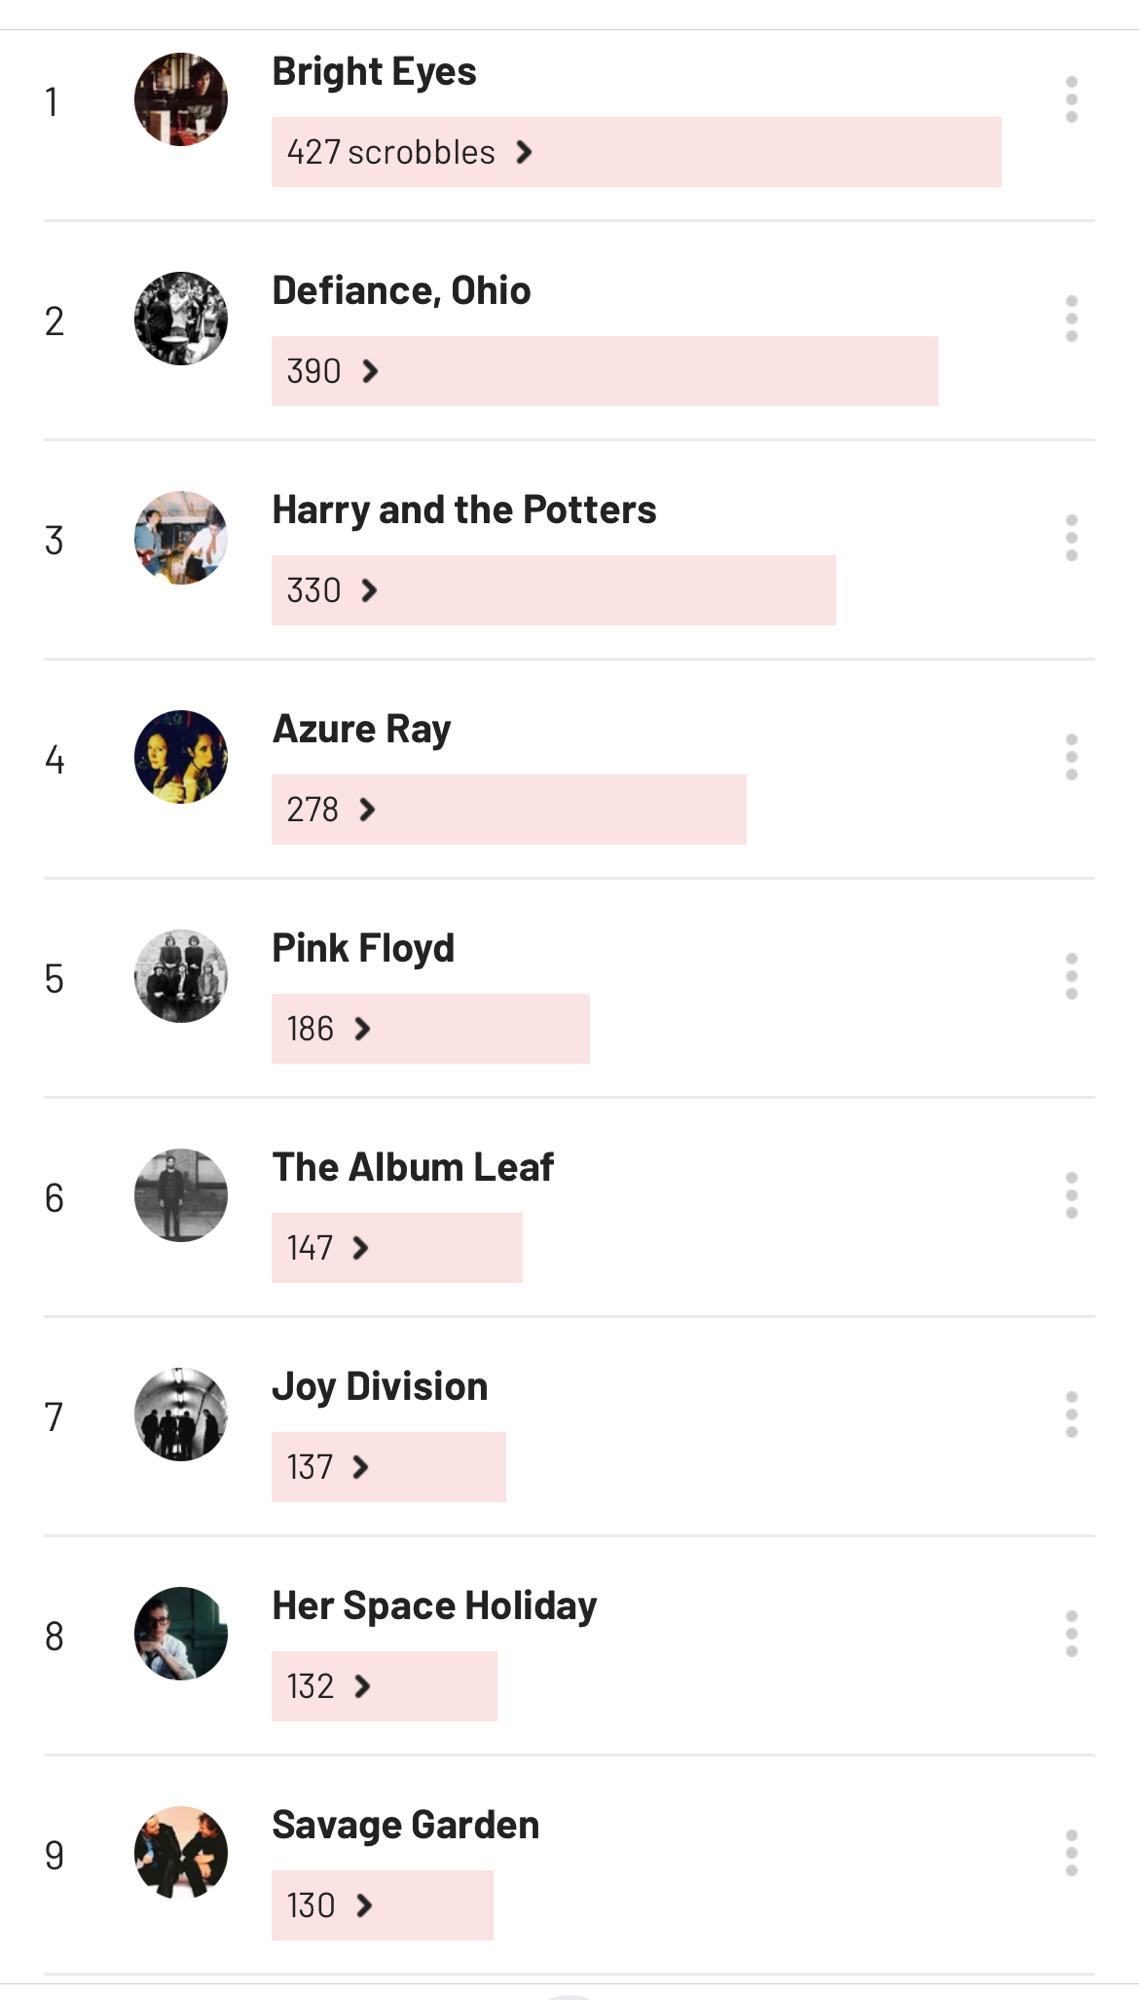Open more options for Bright Eyes

click(x=1071, y=100)
